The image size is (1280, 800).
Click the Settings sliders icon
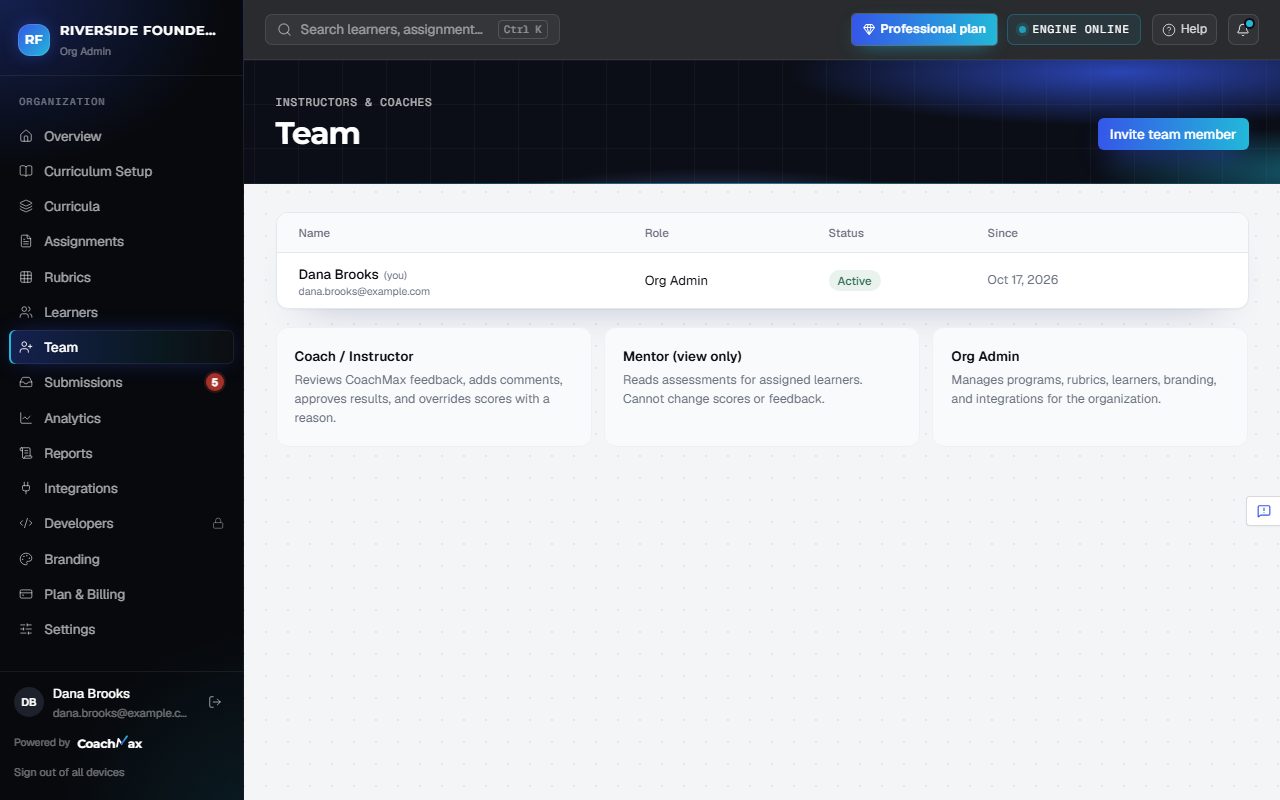point(26,629)
